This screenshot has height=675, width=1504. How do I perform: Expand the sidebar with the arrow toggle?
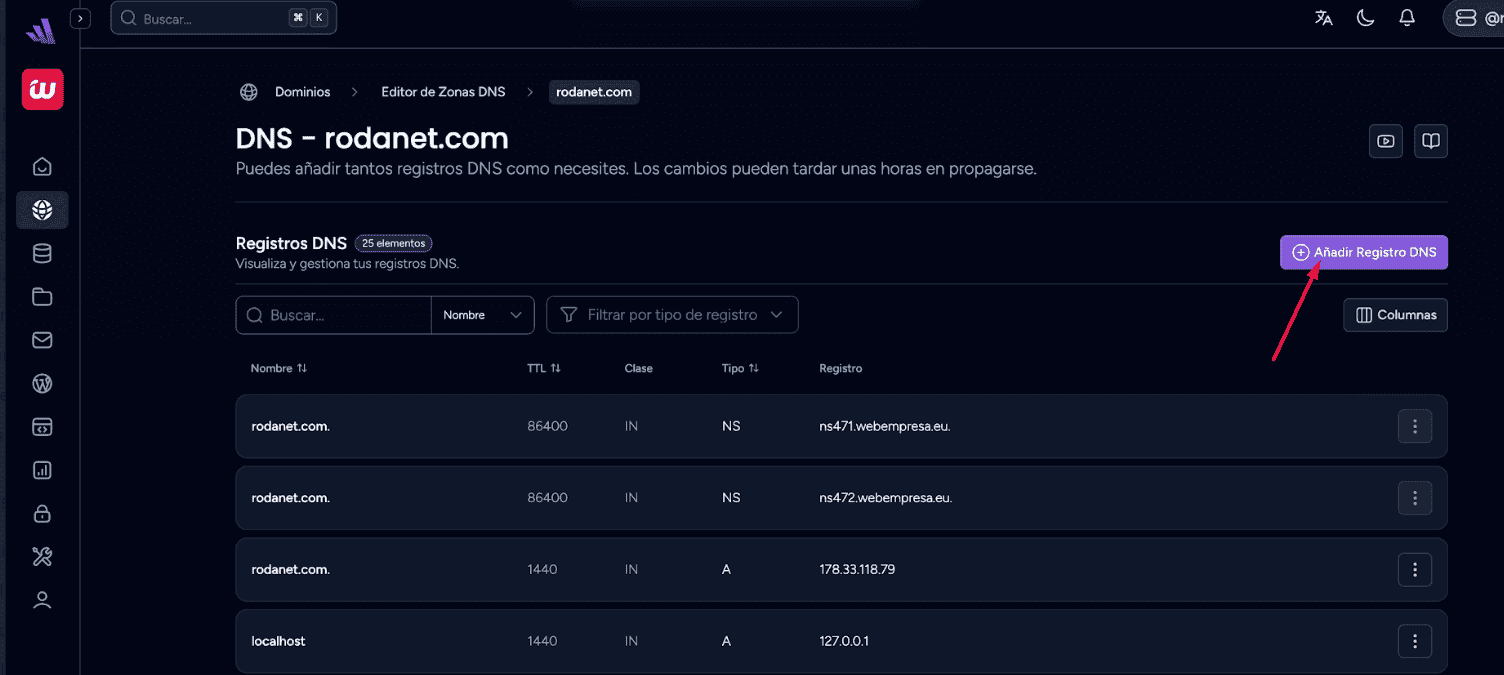pos(81,18)
